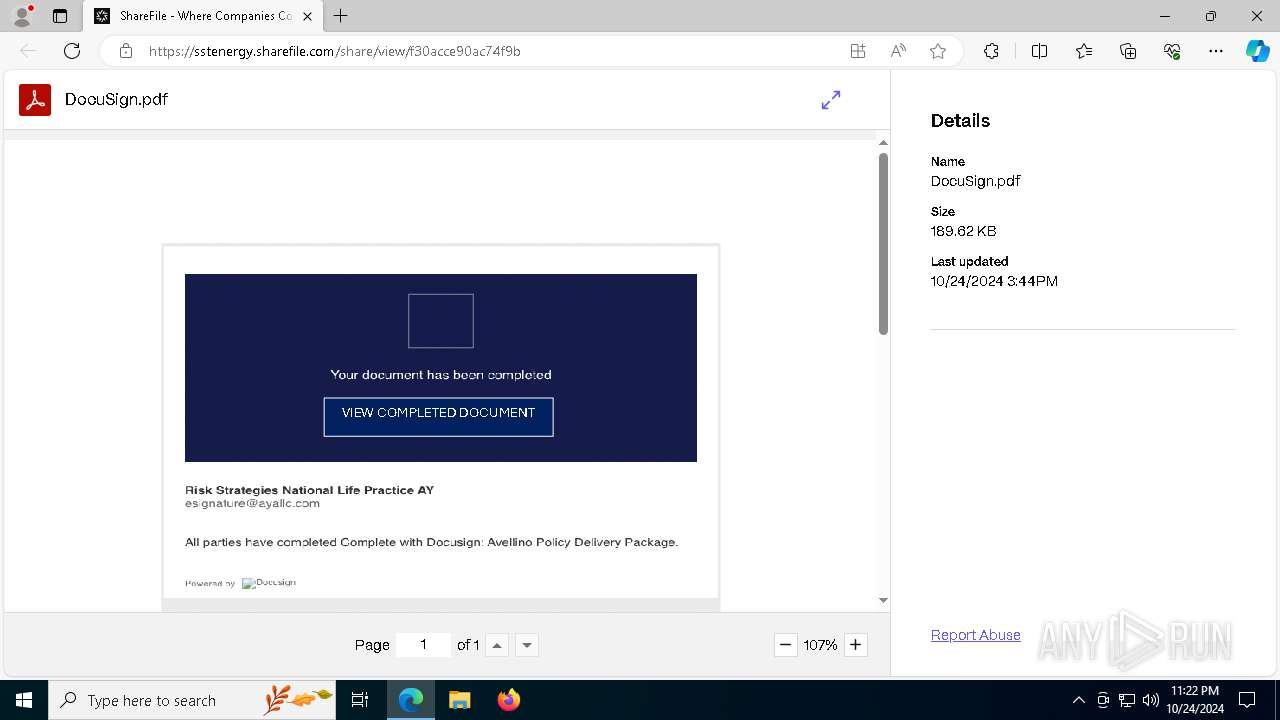Screen dimensions: 1280x720
Task: Click the DocuSign.pdf file name header
Action: [116, 100]
